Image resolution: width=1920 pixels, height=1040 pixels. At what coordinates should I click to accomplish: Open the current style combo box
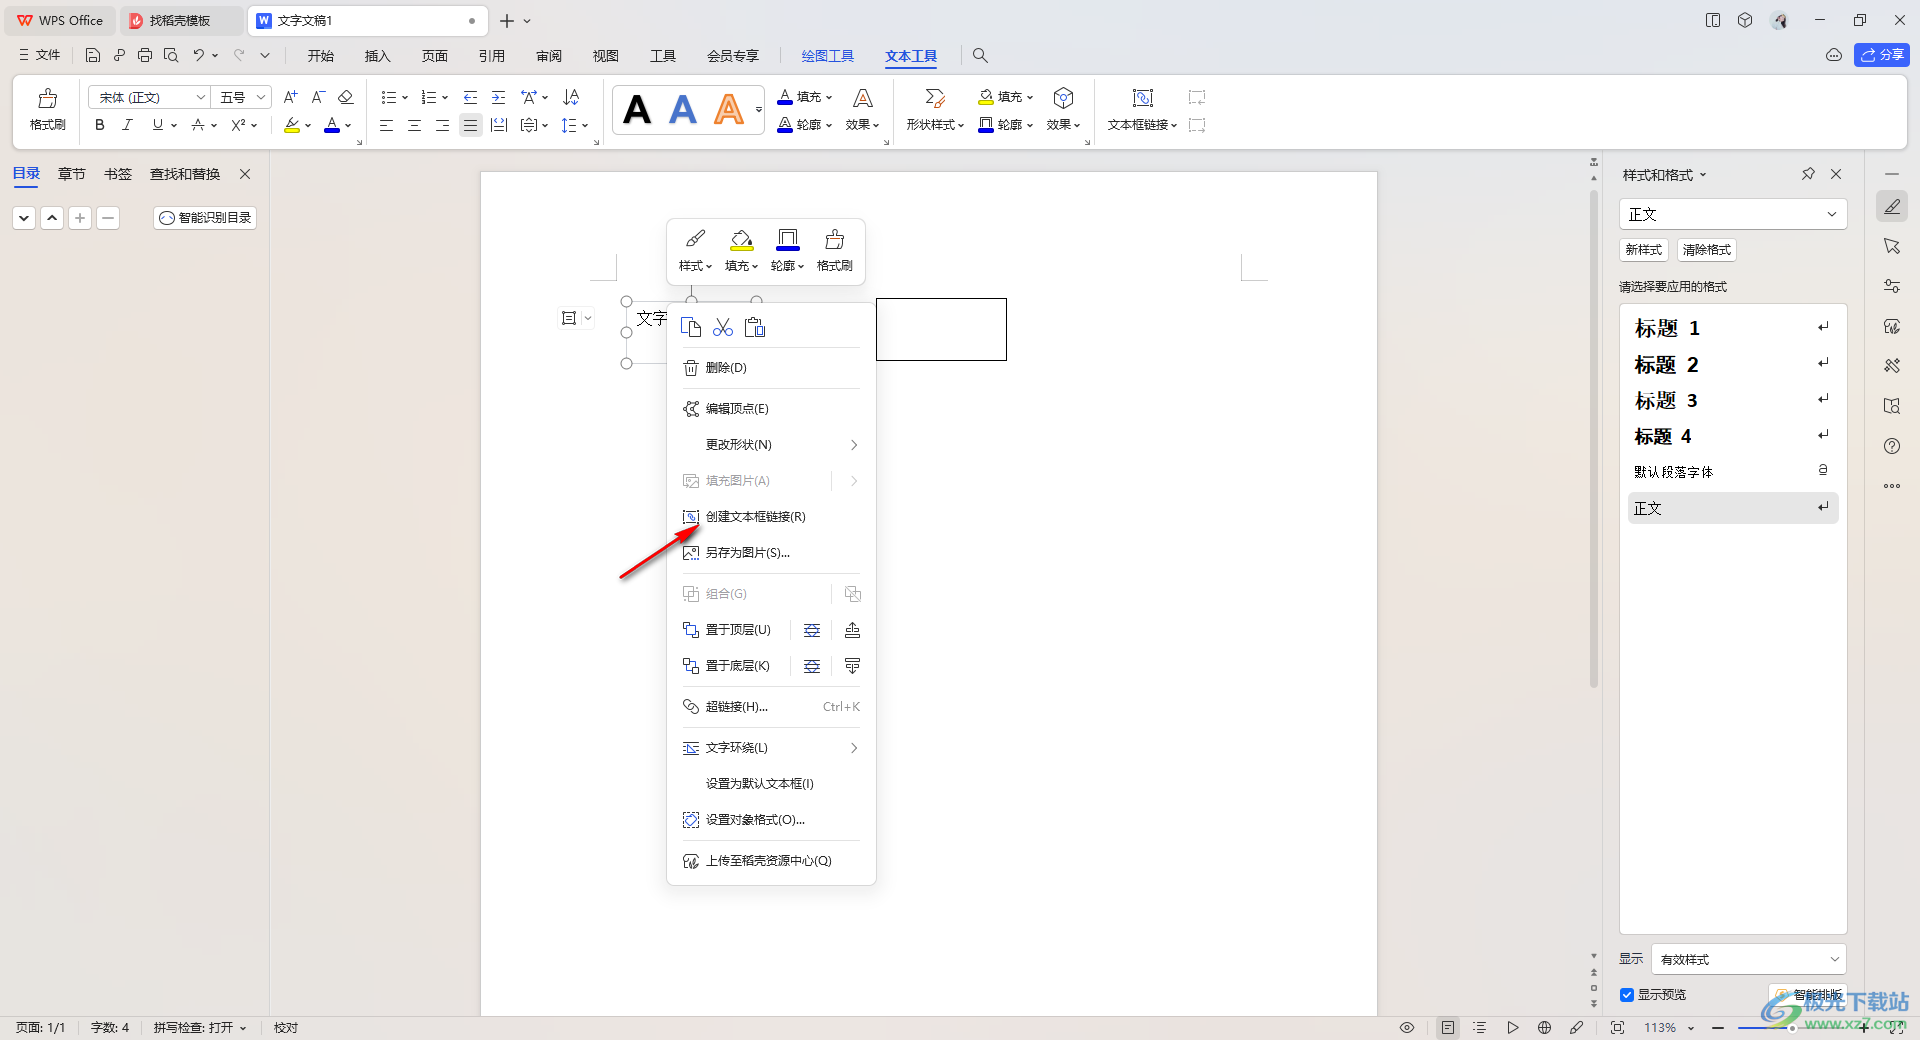(x=1732, y=214)
